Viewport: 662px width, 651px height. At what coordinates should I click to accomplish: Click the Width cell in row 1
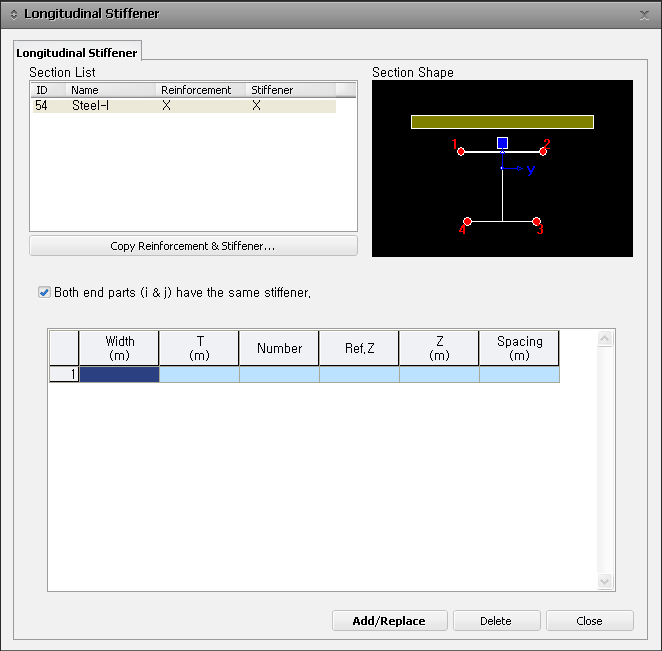(x=119, y=374)
